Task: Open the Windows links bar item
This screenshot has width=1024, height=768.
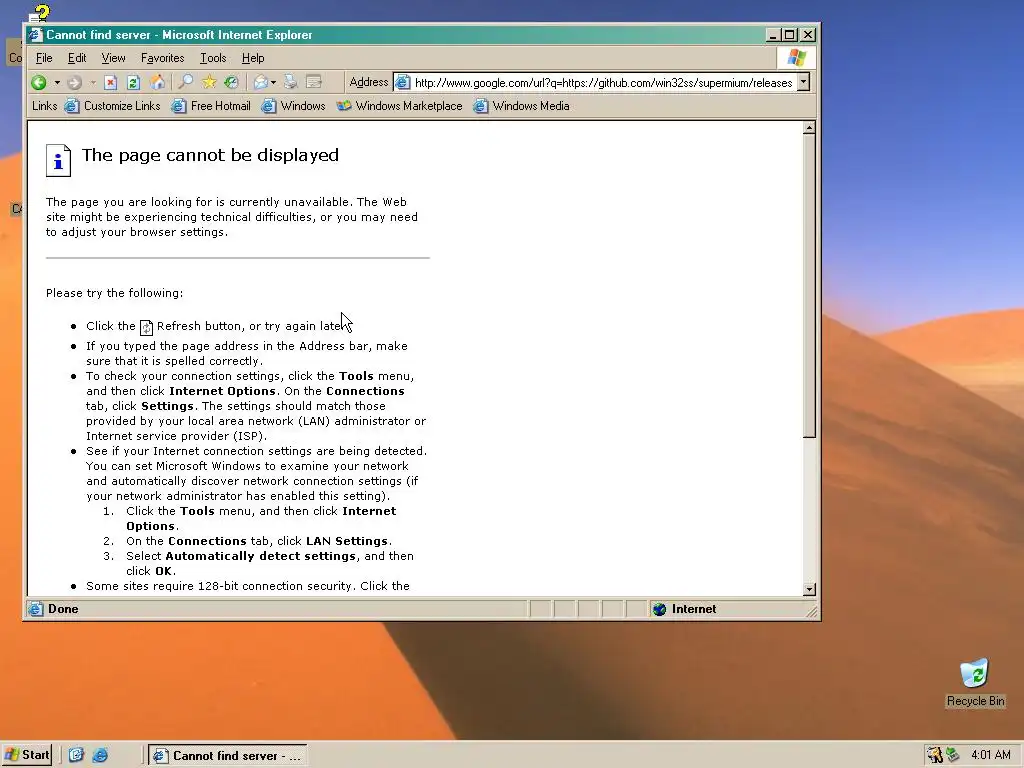Action: point(293,106)
